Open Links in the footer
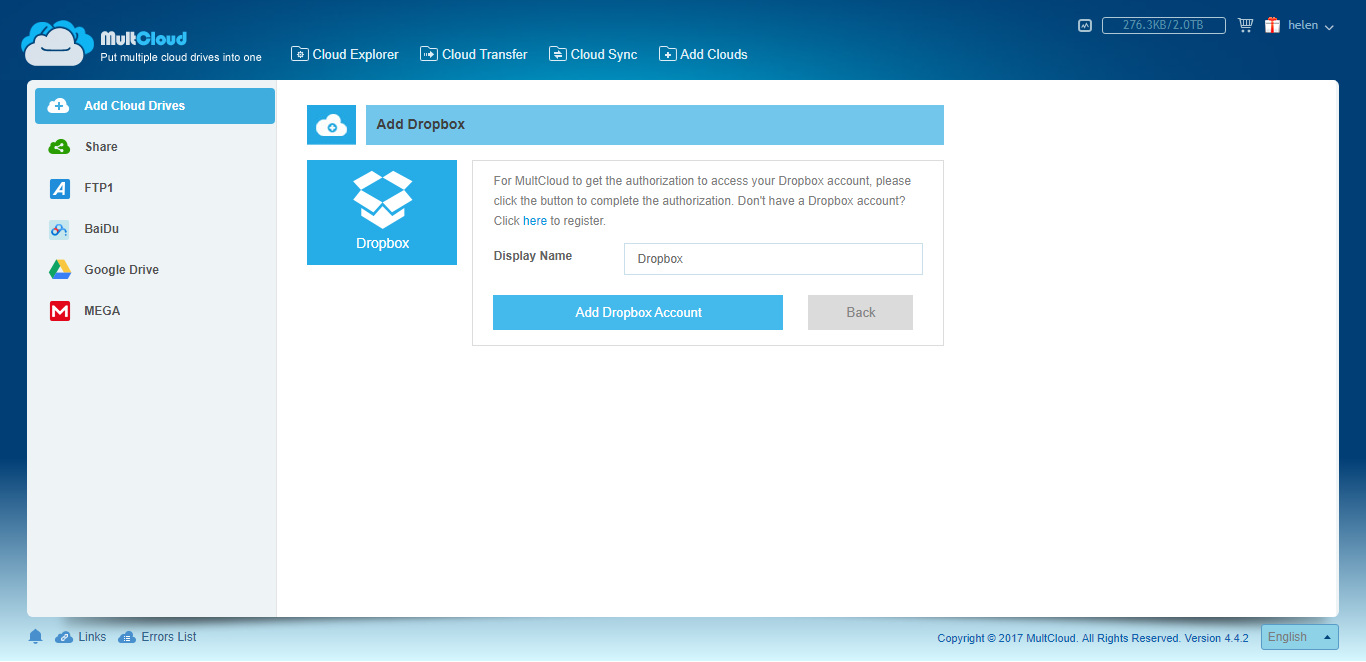This screenshot has width=1366, height=662. 81,637
